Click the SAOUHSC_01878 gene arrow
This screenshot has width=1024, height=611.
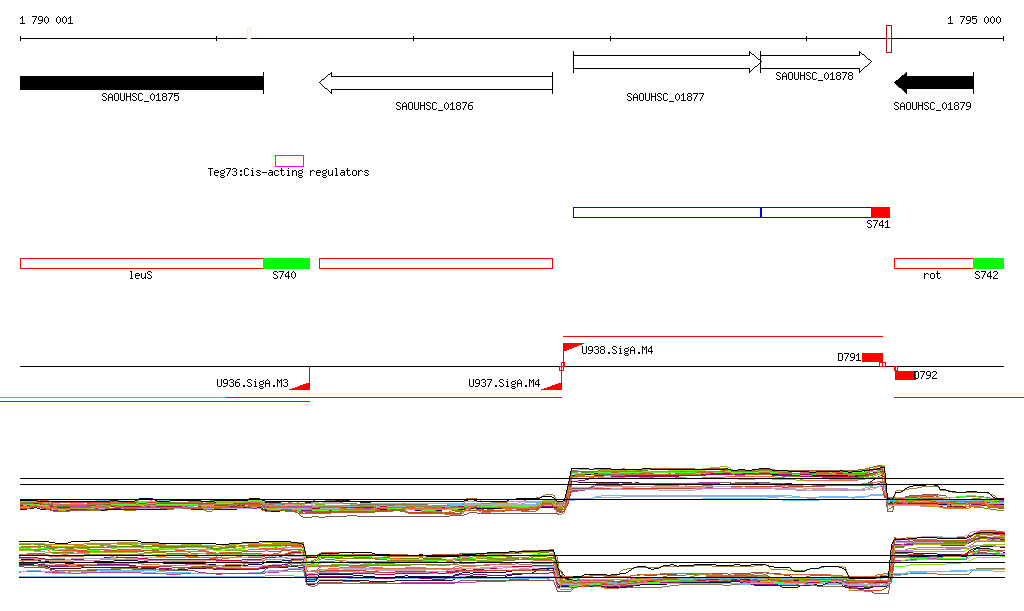[816, 62]
